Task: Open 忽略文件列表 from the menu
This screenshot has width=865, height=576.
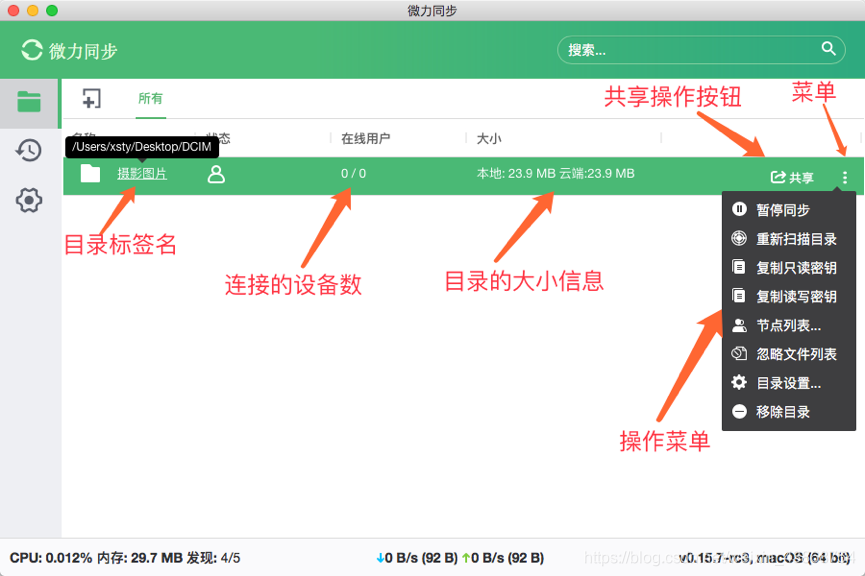Action: pyautogui.click(x=789, y=354)
